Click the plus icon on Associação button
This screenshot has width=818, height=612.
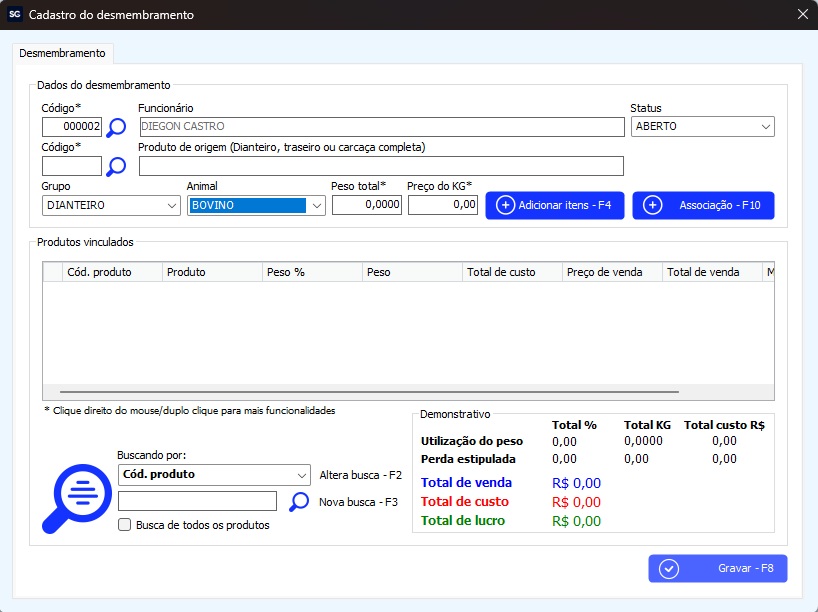653,205
